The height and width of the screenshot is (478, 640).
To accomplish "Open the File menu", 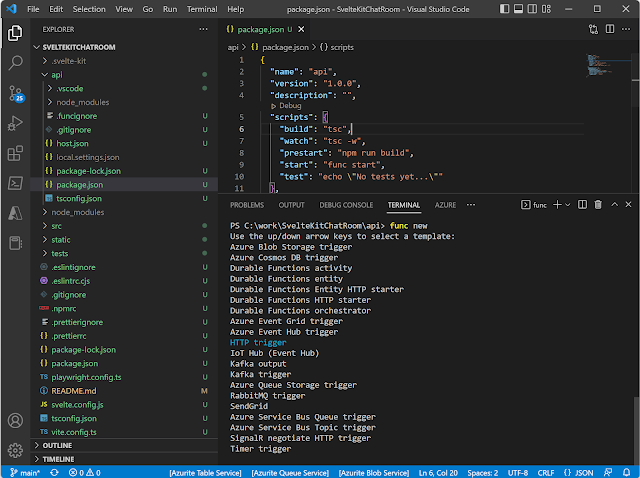I will (33, 9).
